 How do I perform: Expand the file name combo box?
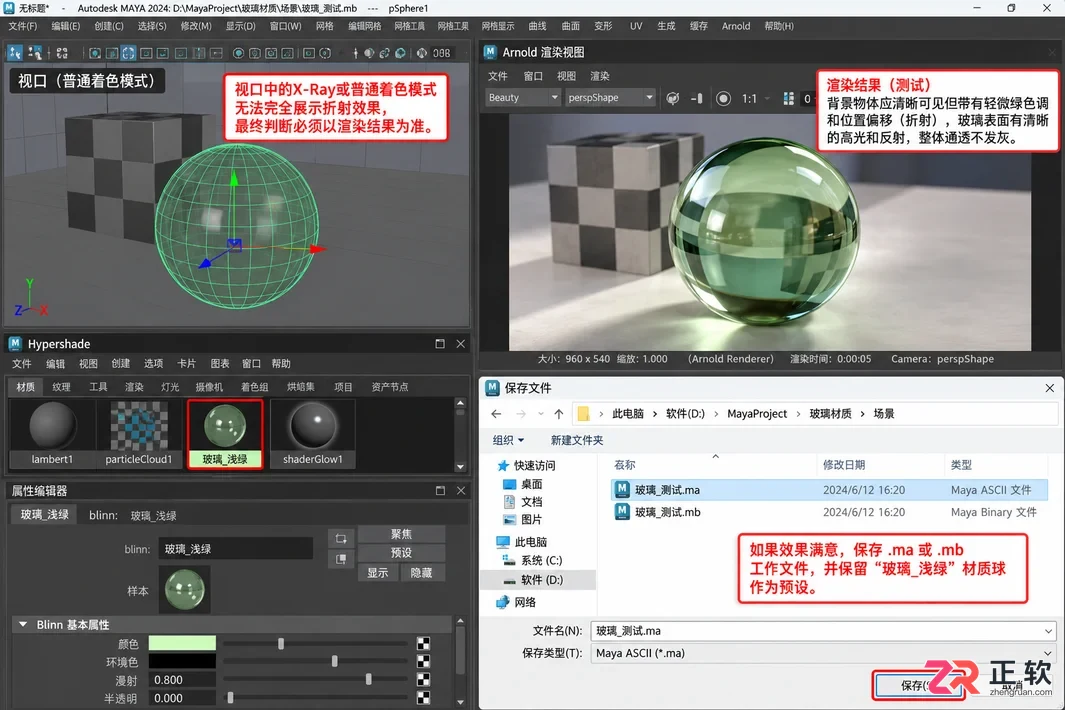click(1049, 631)
